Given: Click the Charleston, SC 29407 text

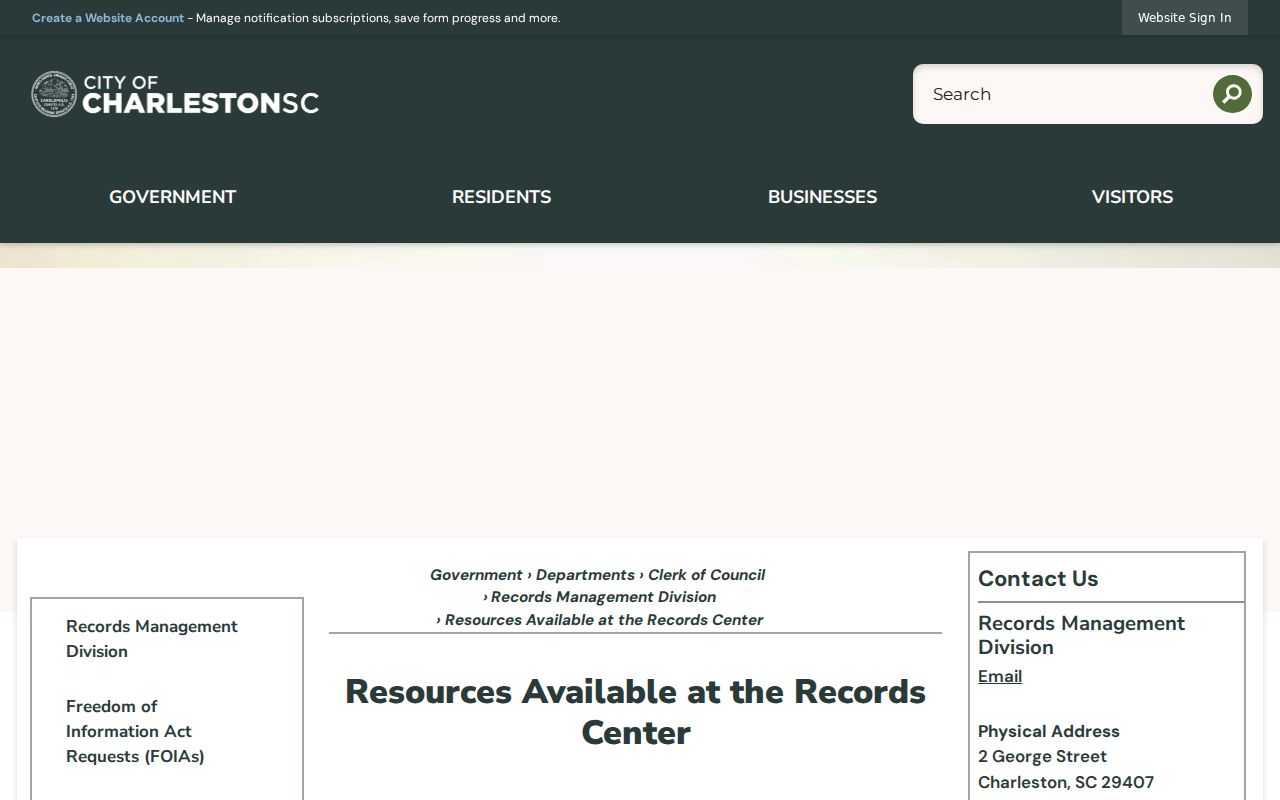Looking at the screenshot, I should [x=1066, y=782].
